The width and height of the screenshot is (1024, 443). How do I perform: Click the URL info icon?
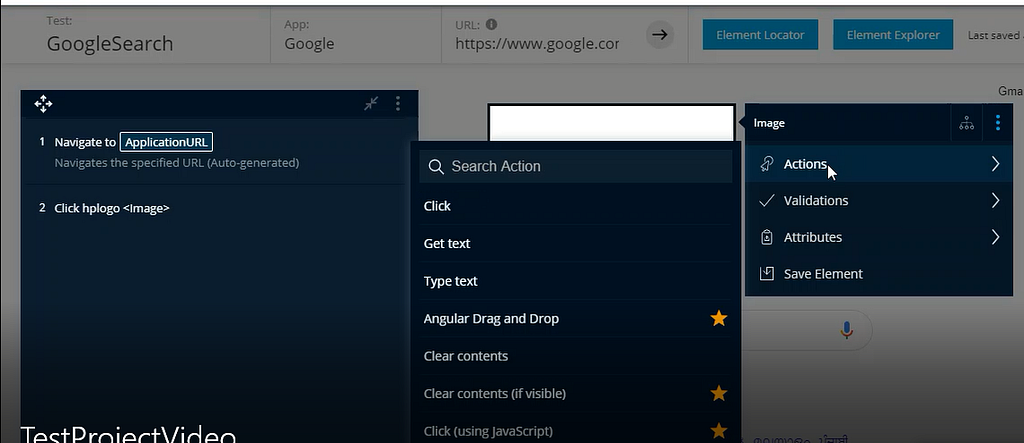[492, 25]
